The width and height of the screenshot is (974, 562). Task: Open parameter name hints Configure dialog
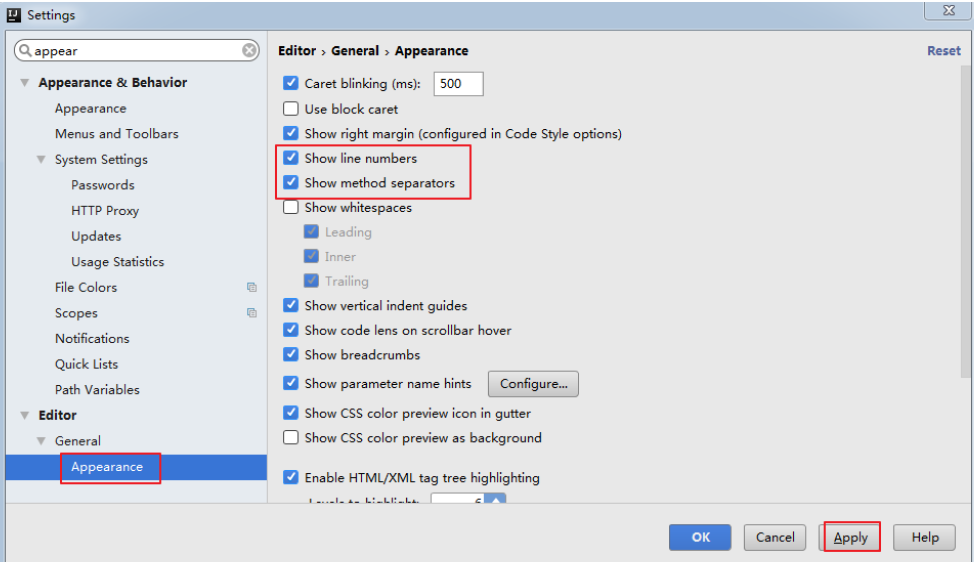pos(533,384)
